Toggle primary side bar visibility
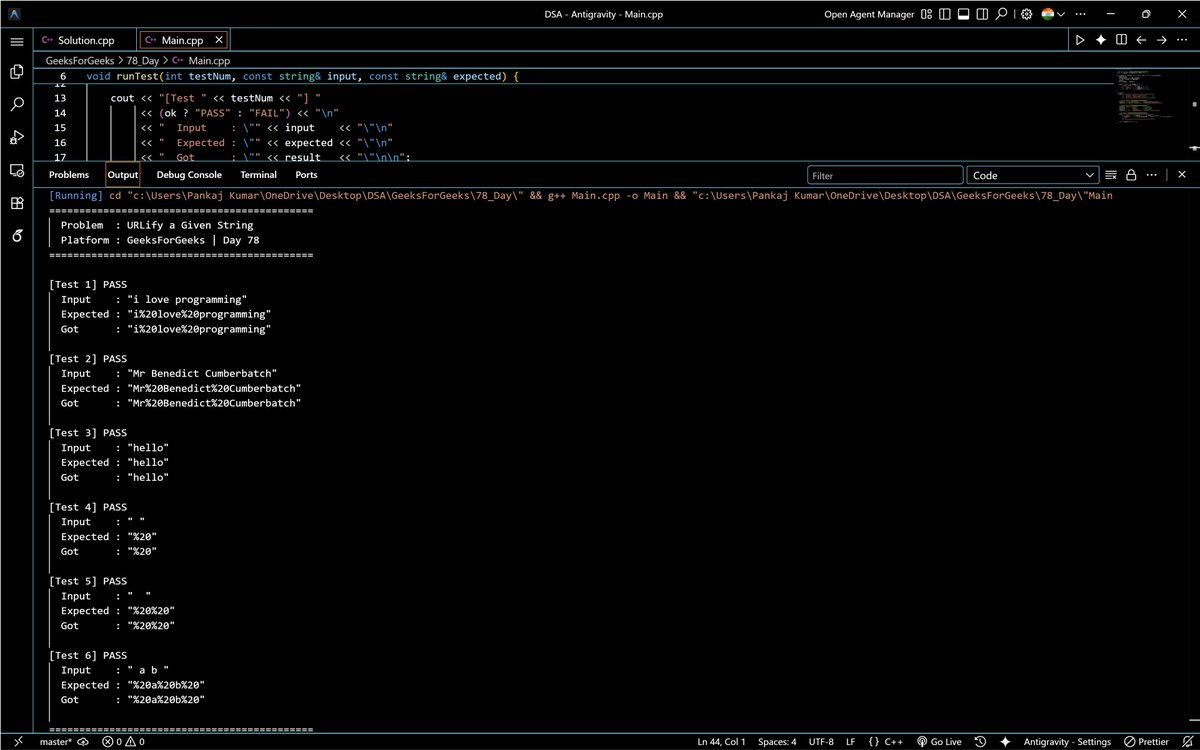The height and width of the screenshot is (750, 1200). pyautogui.click(x=945, y=14)
